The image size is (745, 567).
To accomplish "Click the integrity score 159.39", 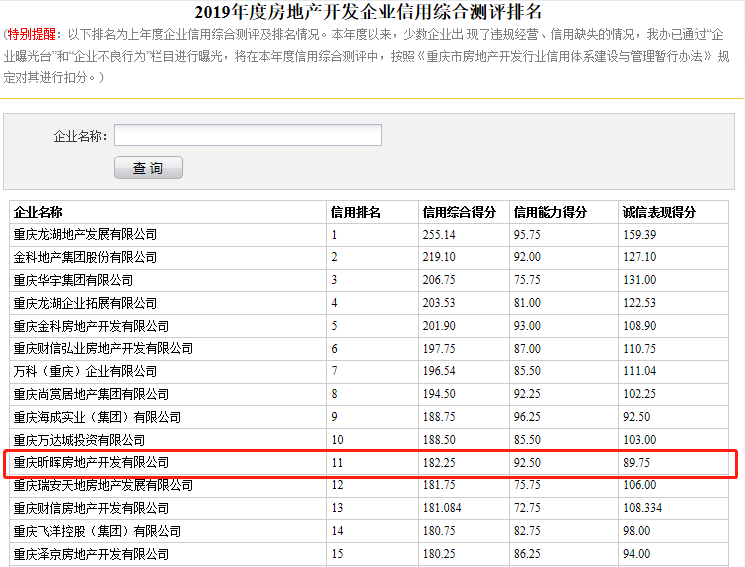I will [x=640, y=234].
